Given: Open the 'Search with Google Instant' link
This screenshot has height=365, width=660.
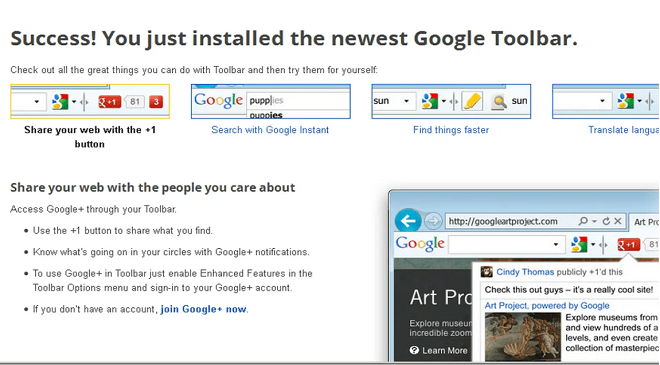Looking at the screenshot, I should pos(270,130).
